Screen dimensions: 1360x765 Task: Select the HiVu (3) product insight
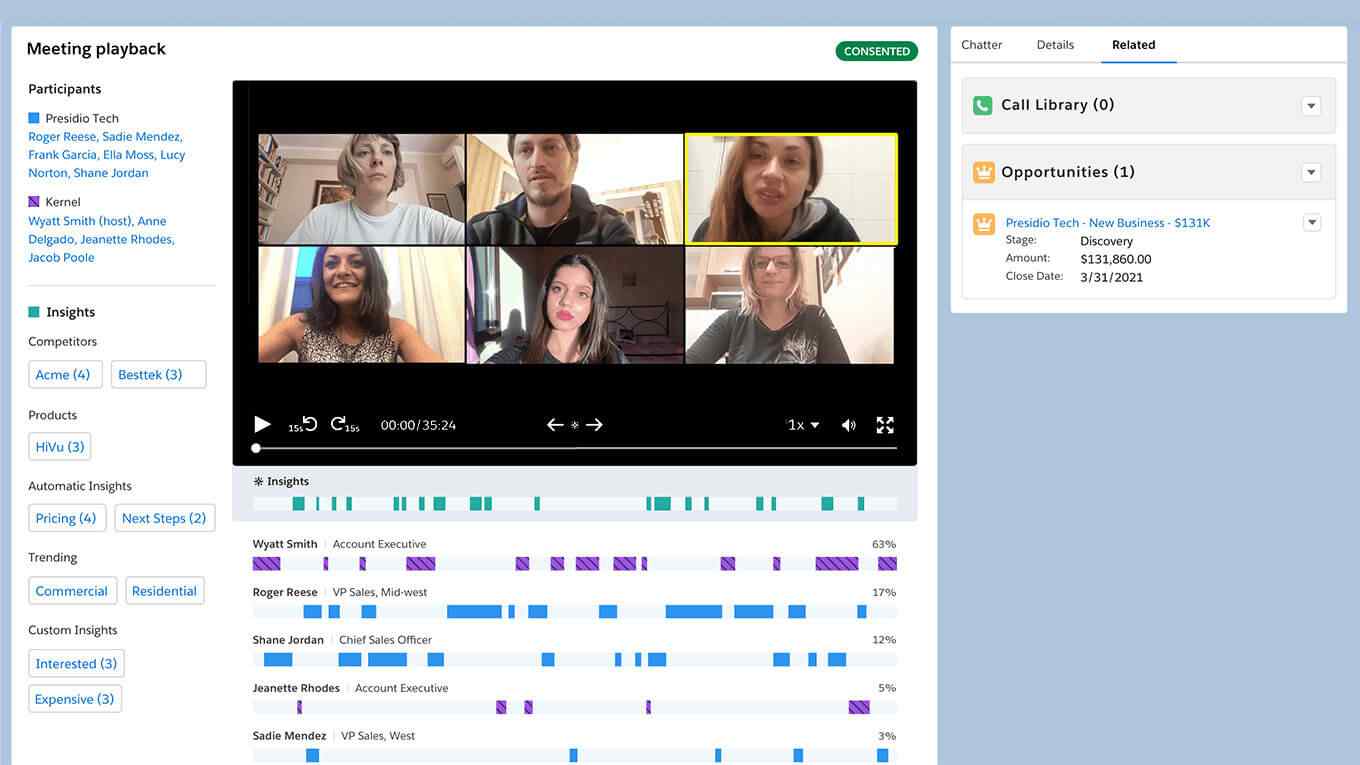[60, 447]
